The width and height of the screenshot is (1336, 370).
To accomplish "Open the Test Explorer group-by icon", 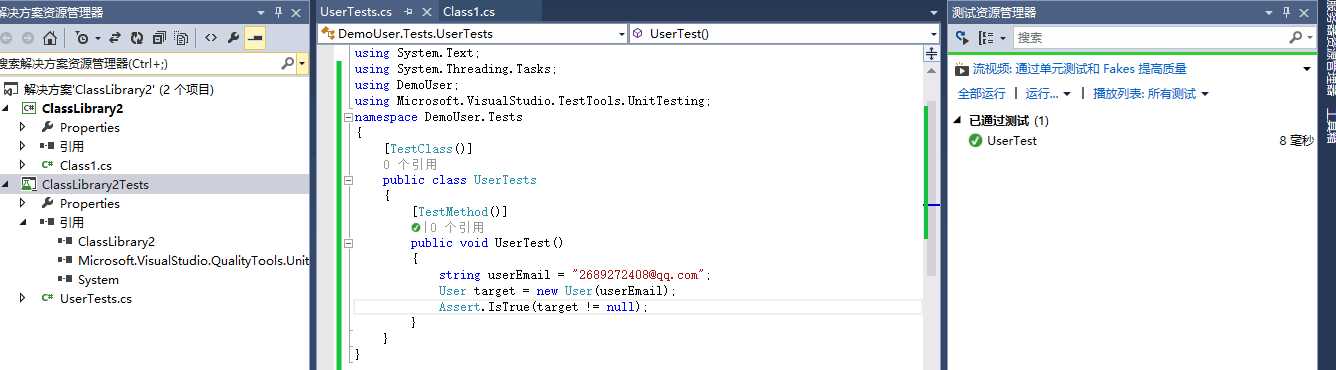I will pyautogui.click(x=987, y=38).
